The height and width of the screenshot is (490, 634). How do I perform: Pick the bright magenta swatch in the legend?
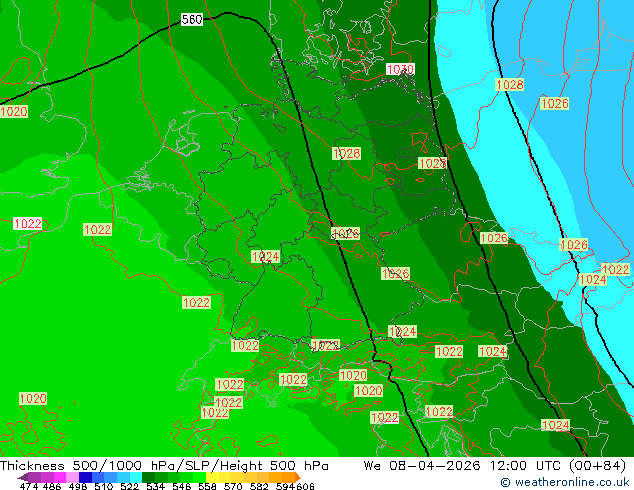60,477
